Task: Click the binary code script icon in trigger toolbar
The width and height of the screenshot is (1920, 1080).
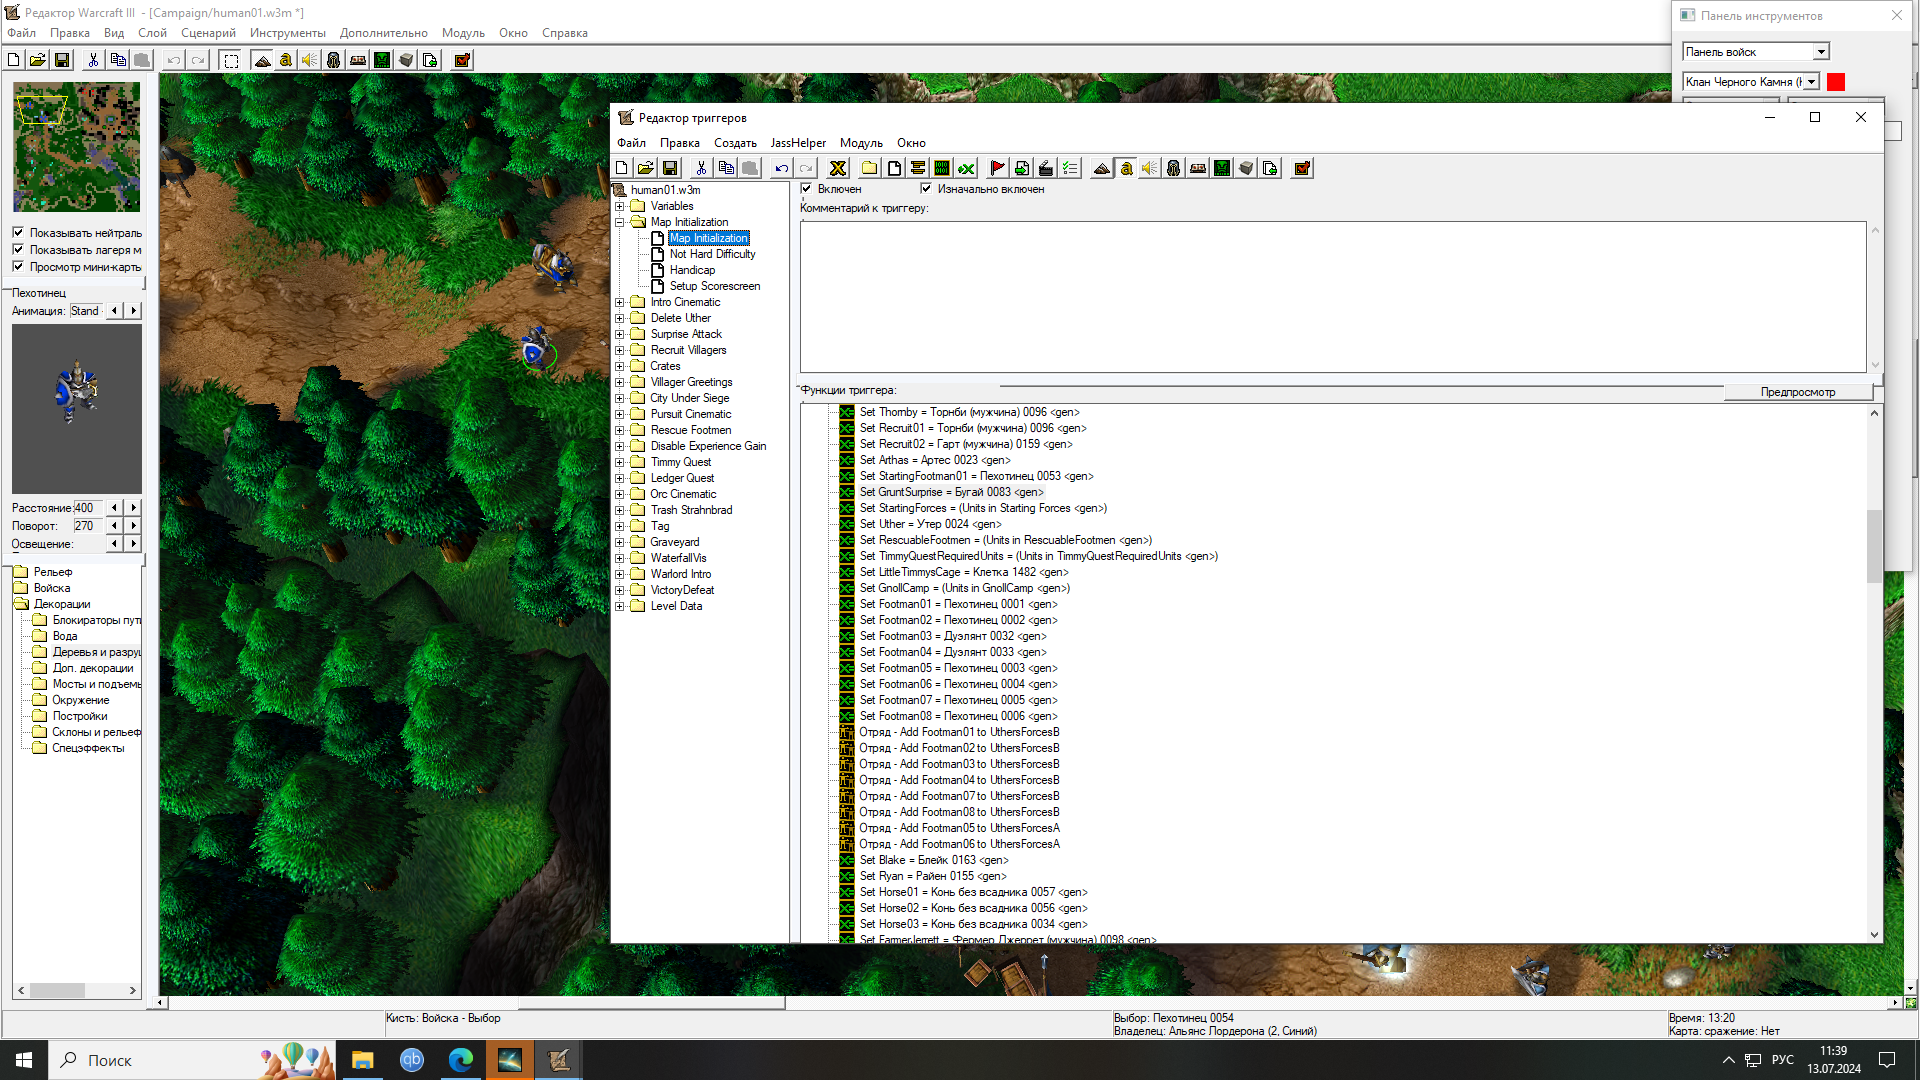Action: [942, 168]
